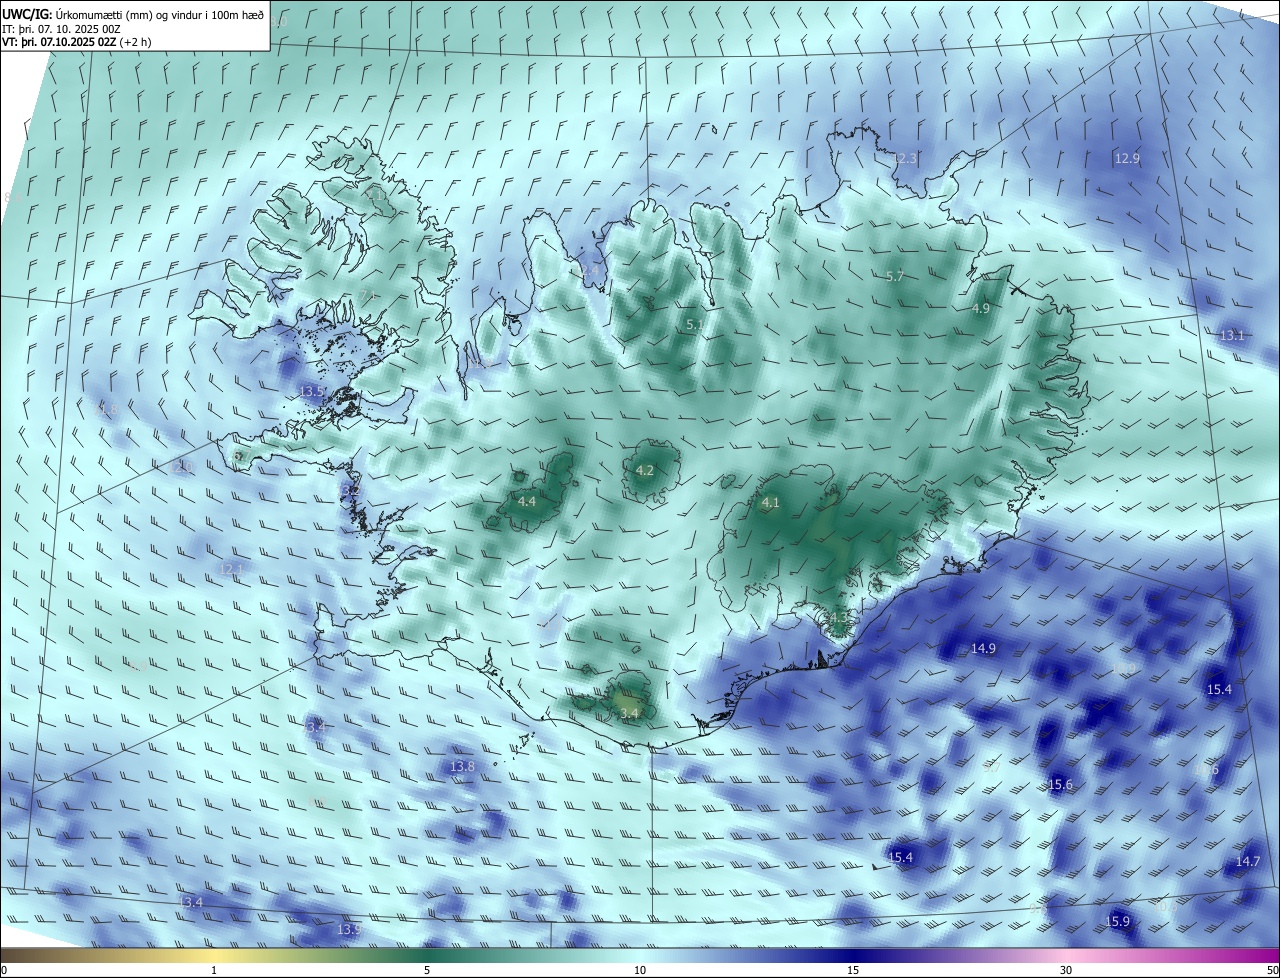Image resolution: width=1280 pixels, height=978 pixels.
Task: Click the 13.8 value label
Action: (462, 766)
